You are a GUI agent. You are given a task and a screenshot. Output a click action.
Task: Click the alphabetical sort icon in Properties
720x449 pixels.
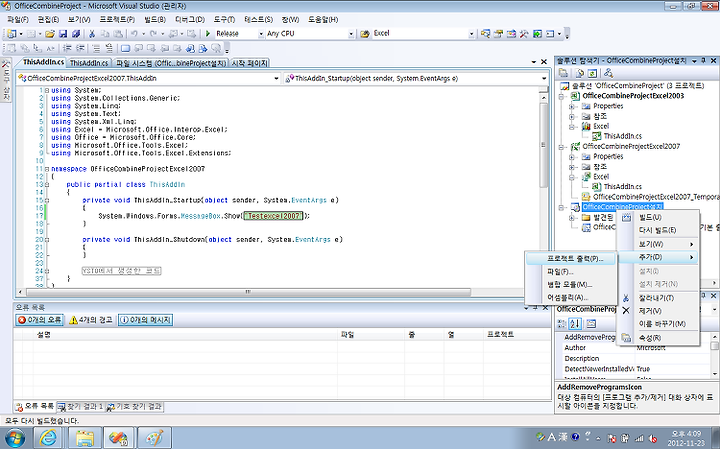[x=575, y=324]
